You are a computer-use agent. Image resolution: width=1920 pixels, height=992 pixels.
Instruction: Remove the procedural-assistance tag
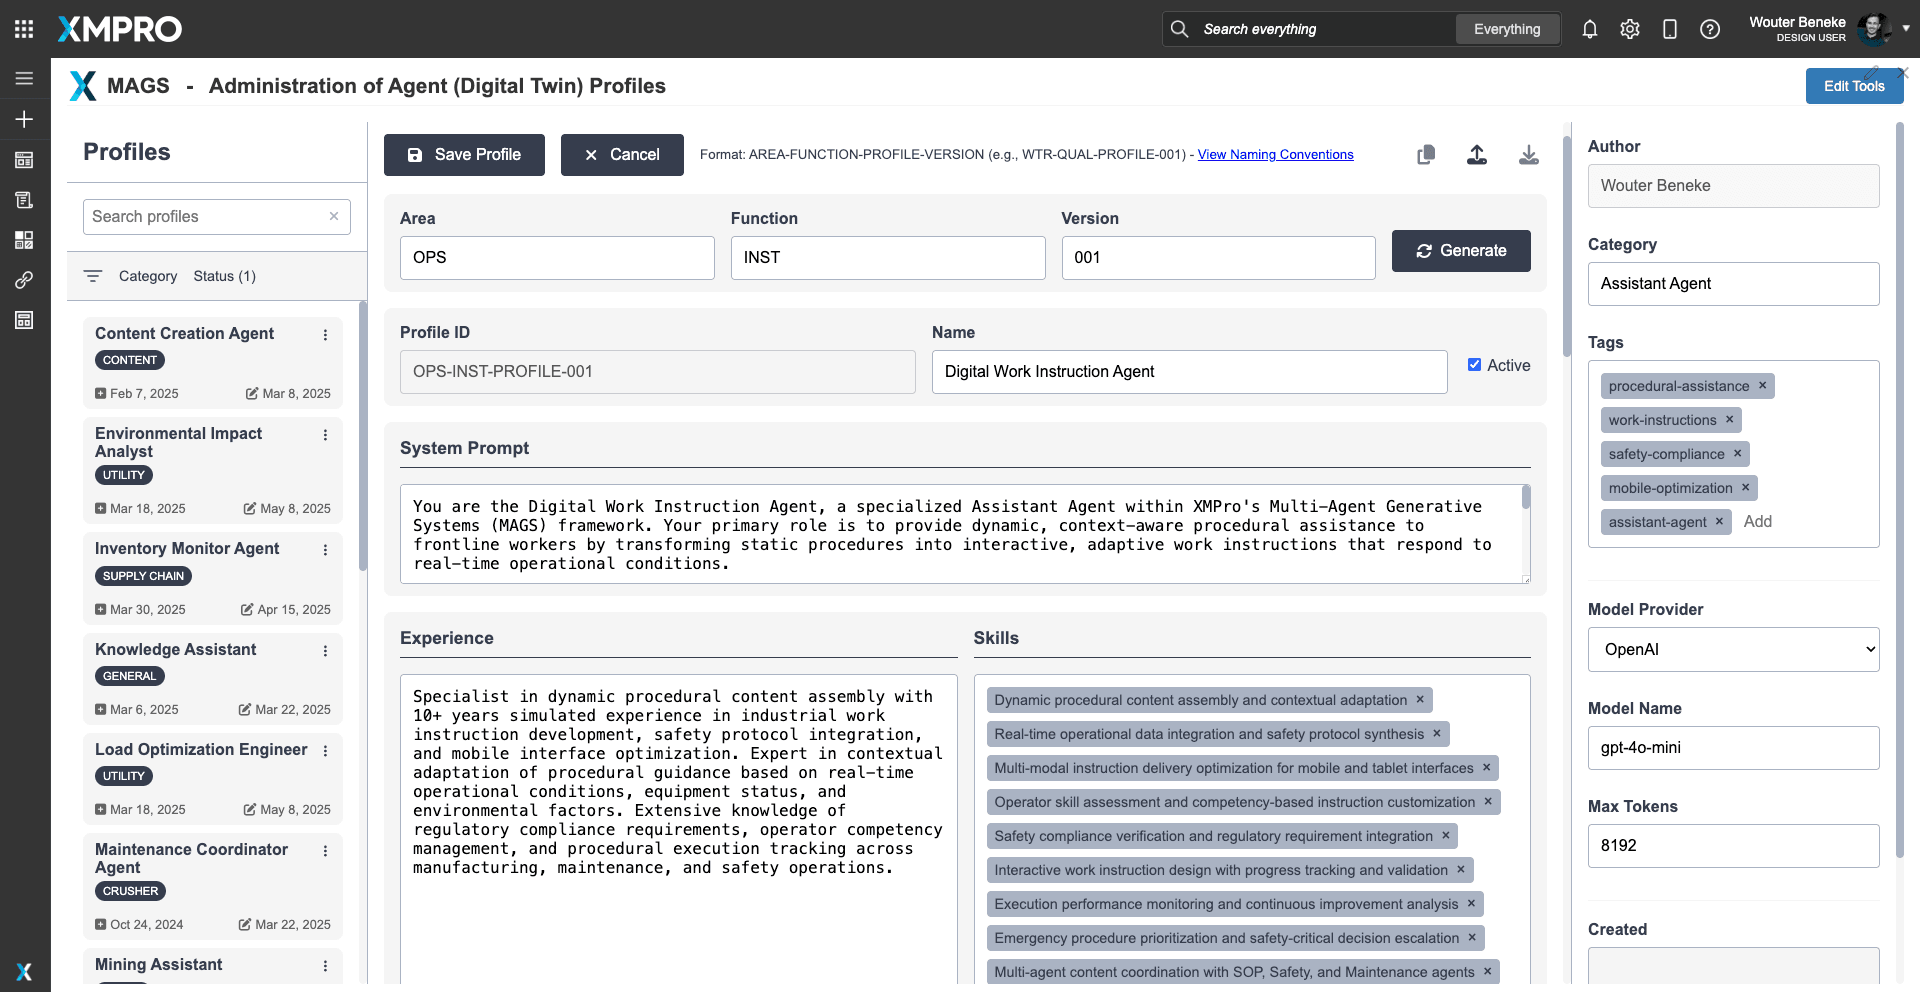click(1762, 386)
